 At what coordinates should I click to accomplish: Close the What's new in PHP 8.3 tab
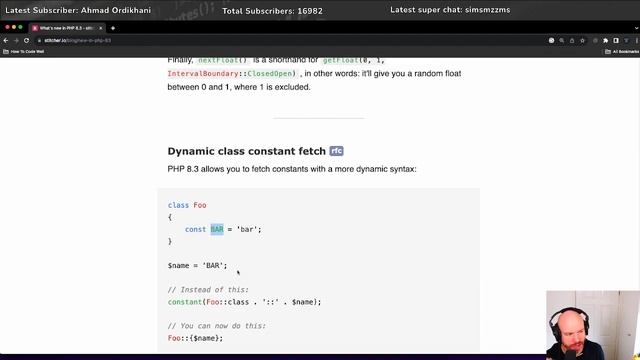100,28
